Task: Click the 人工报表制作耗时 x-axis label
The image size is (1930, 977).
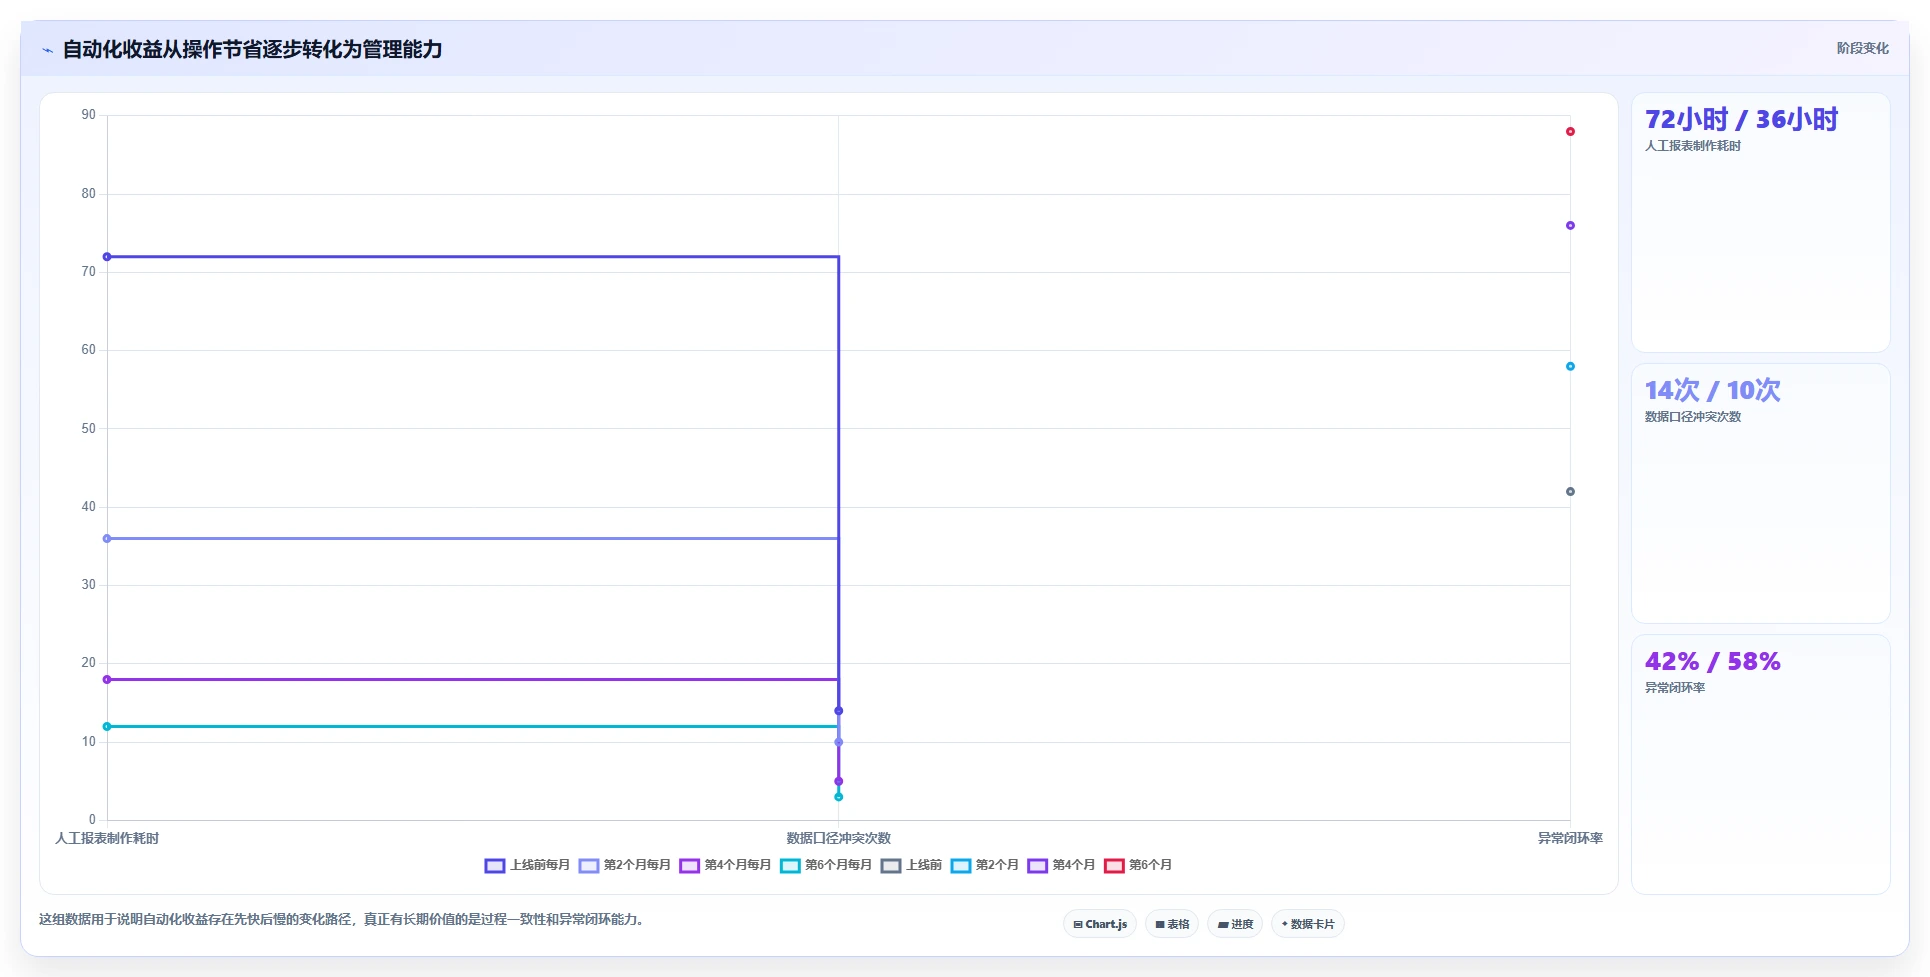Action: (107, 839)
